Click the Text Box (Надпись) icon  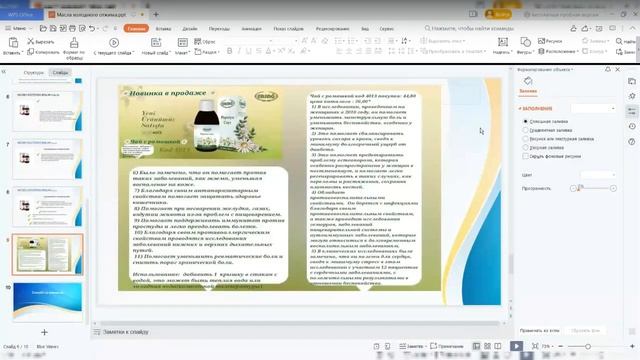[x=503, y=42]
